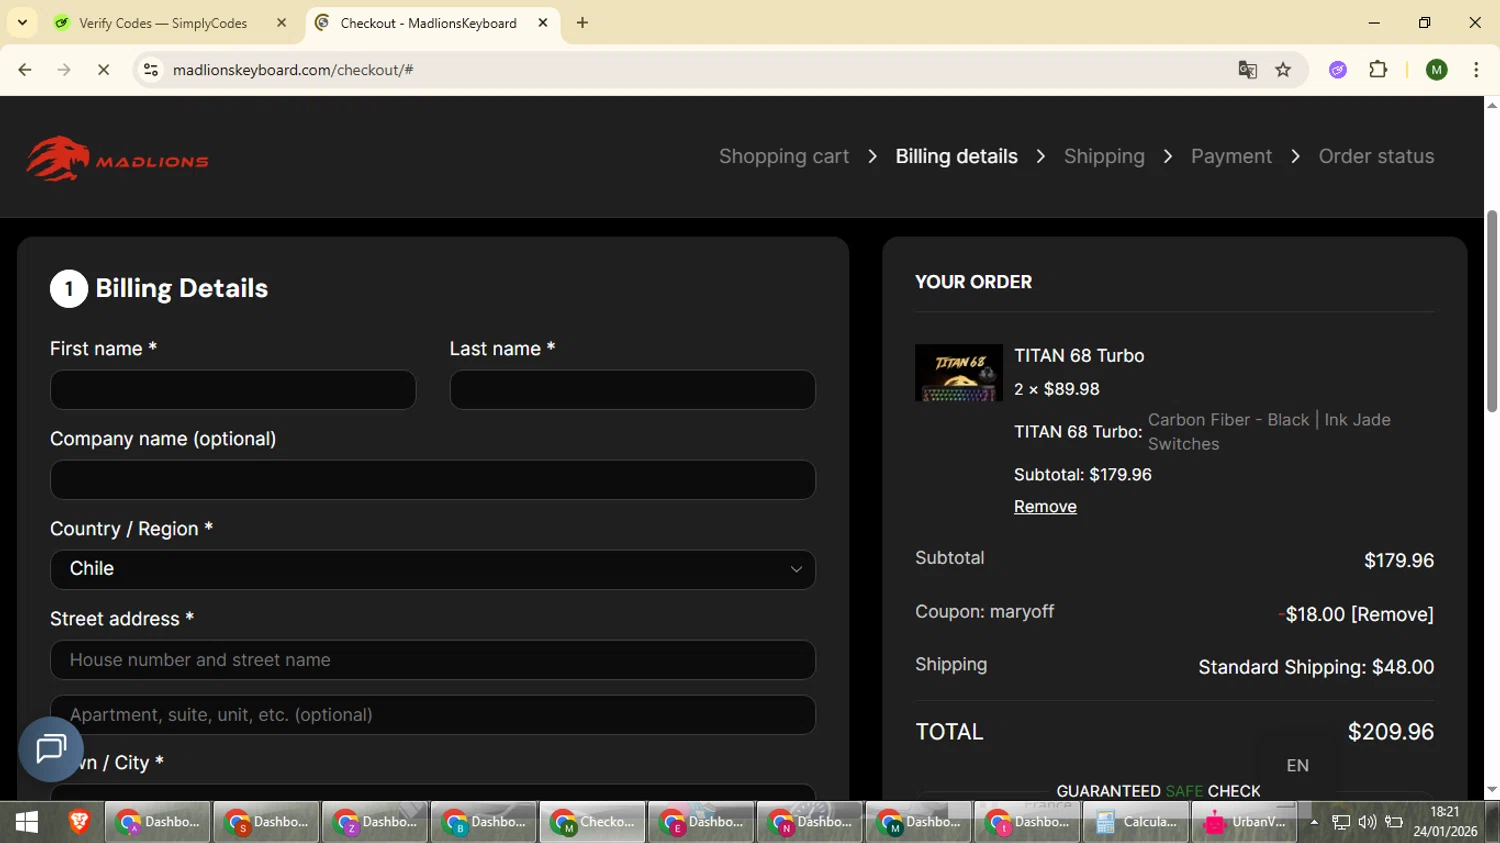The width and height of the screenshot is (1500, 843).
Task: Open the EN language selector
Action: coord(1297,765)
